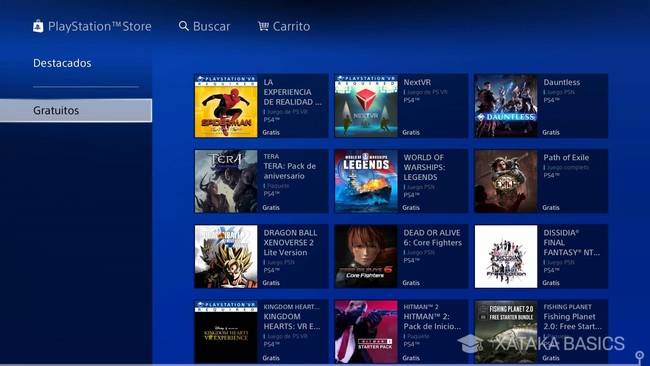This screenshot has height=366, width=650.
Task: Click Paquete label on TERA tile
Action: [278, 186]
